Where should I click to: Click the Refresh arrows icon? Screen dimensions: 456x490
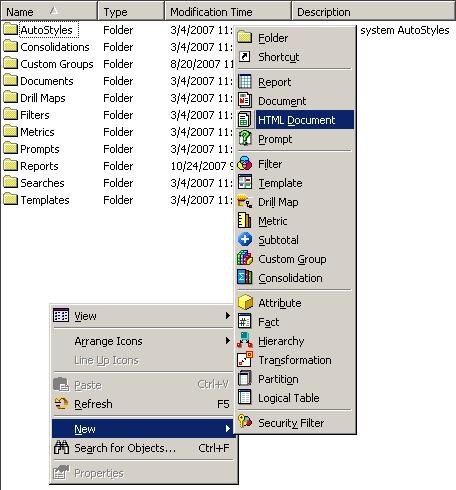(61, 403)
